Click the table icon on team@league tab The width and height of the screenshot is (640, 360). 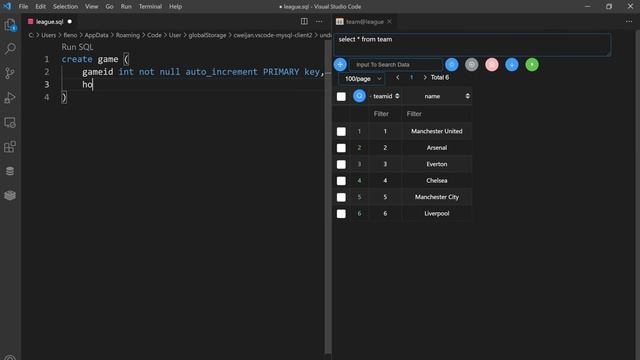(340, 22)
